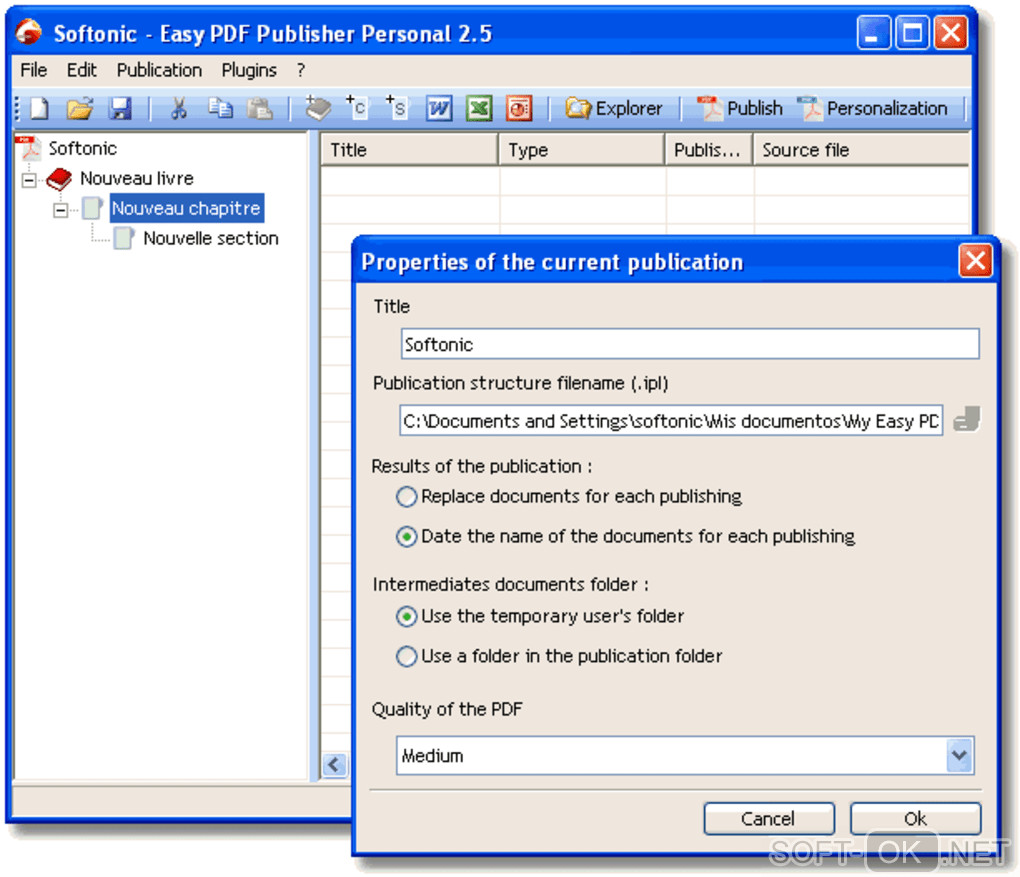Insert an Excel document icon
This screenshot has height=877, width=1020.
click(479, 109)
